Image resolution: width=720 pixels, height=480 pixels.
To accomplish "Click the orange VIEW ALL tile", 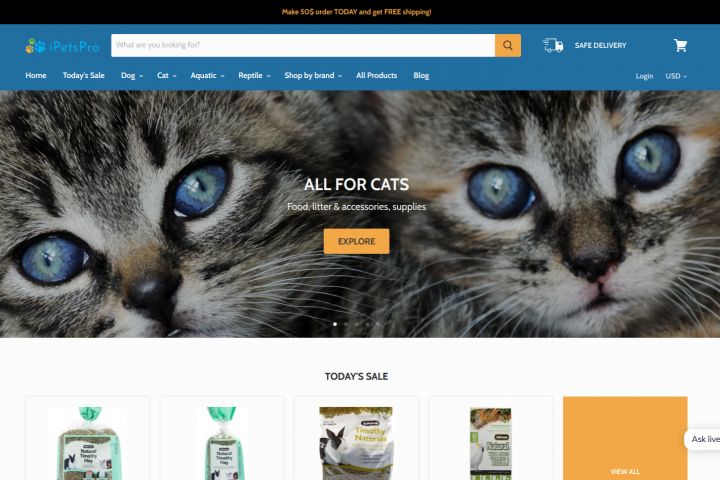I will pyautogui.click(x=625, y=438).
